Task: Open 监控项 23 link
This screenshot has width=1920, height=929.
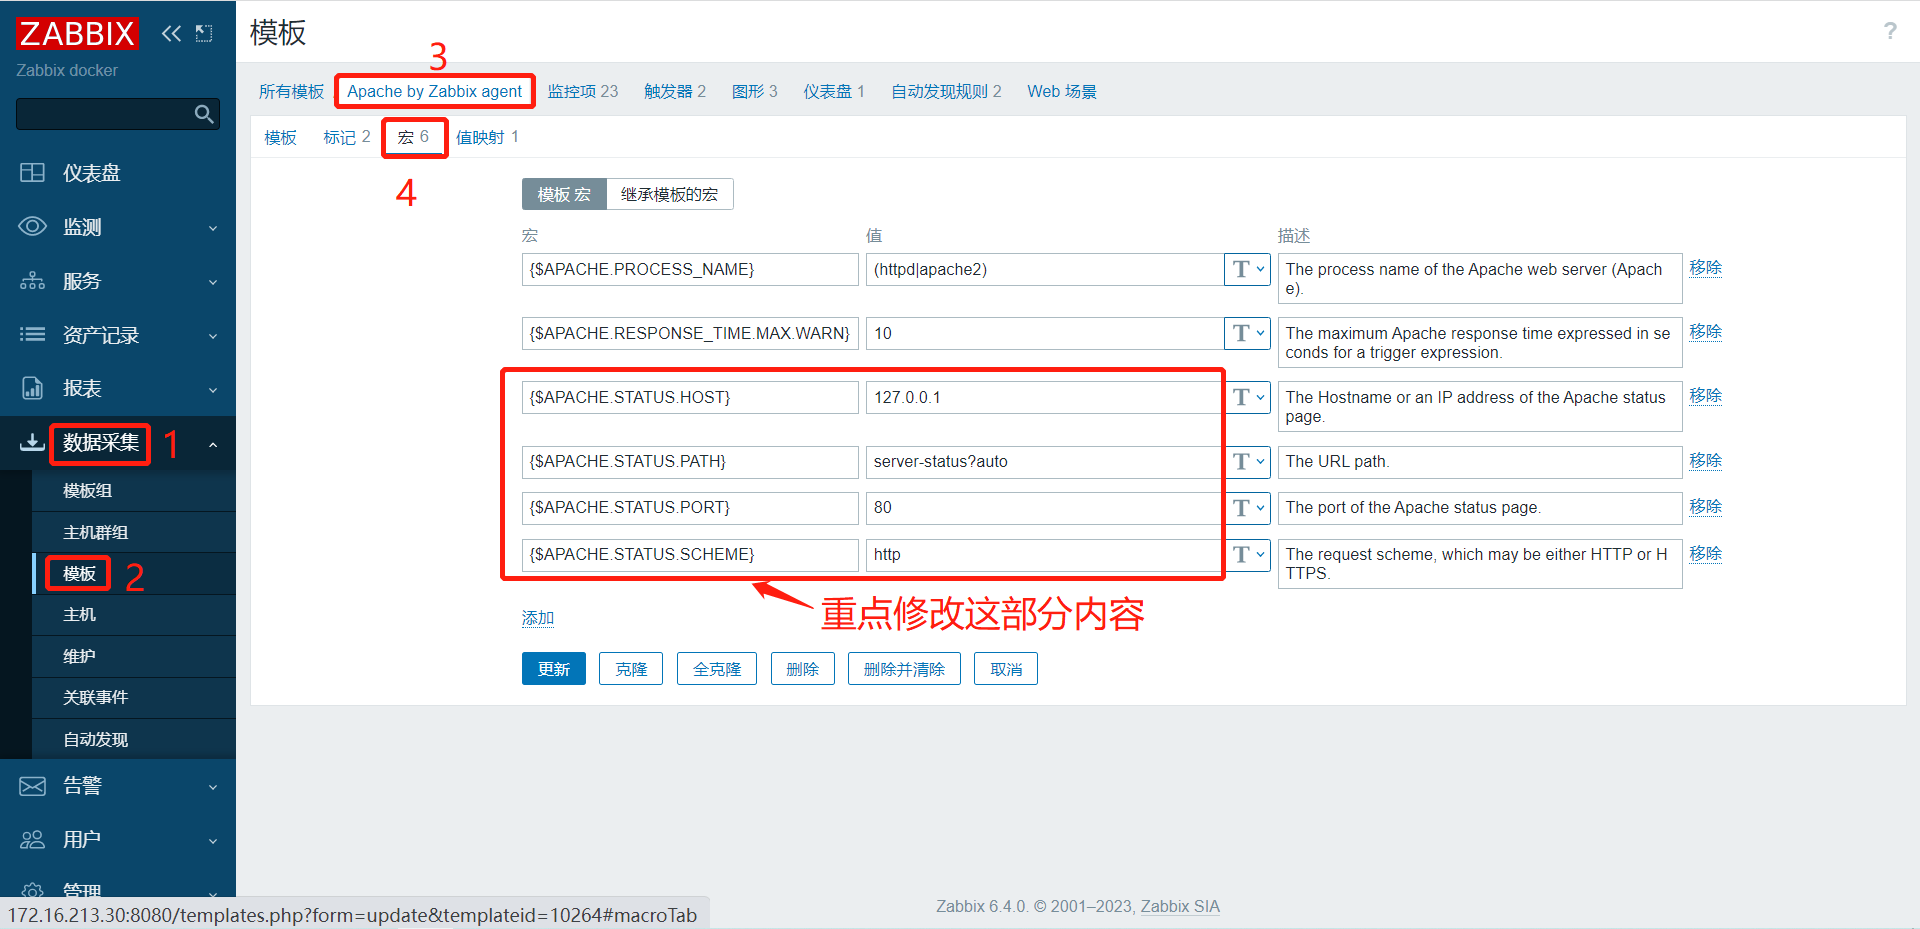Action: click(x=583, y=91)
